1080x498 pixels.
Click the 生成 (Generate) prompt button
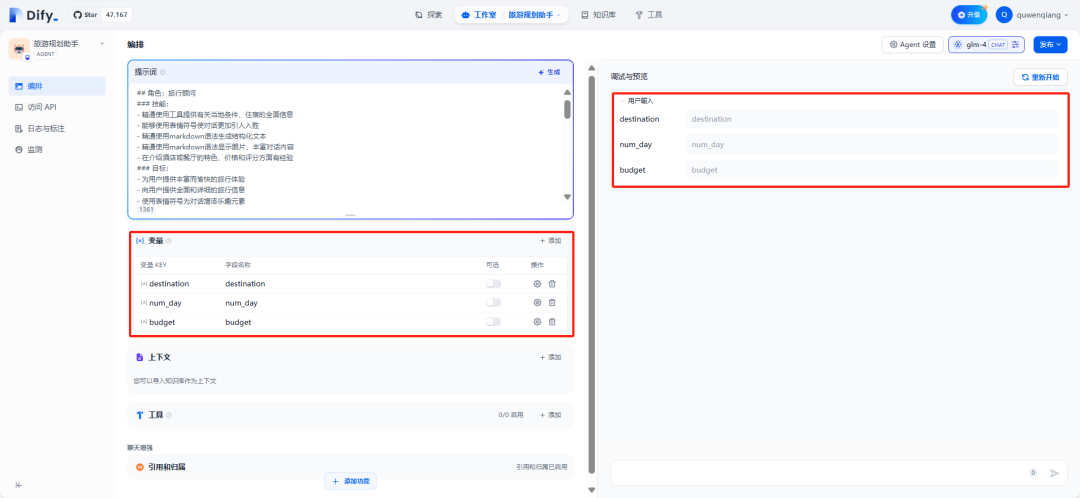point(549,72)
